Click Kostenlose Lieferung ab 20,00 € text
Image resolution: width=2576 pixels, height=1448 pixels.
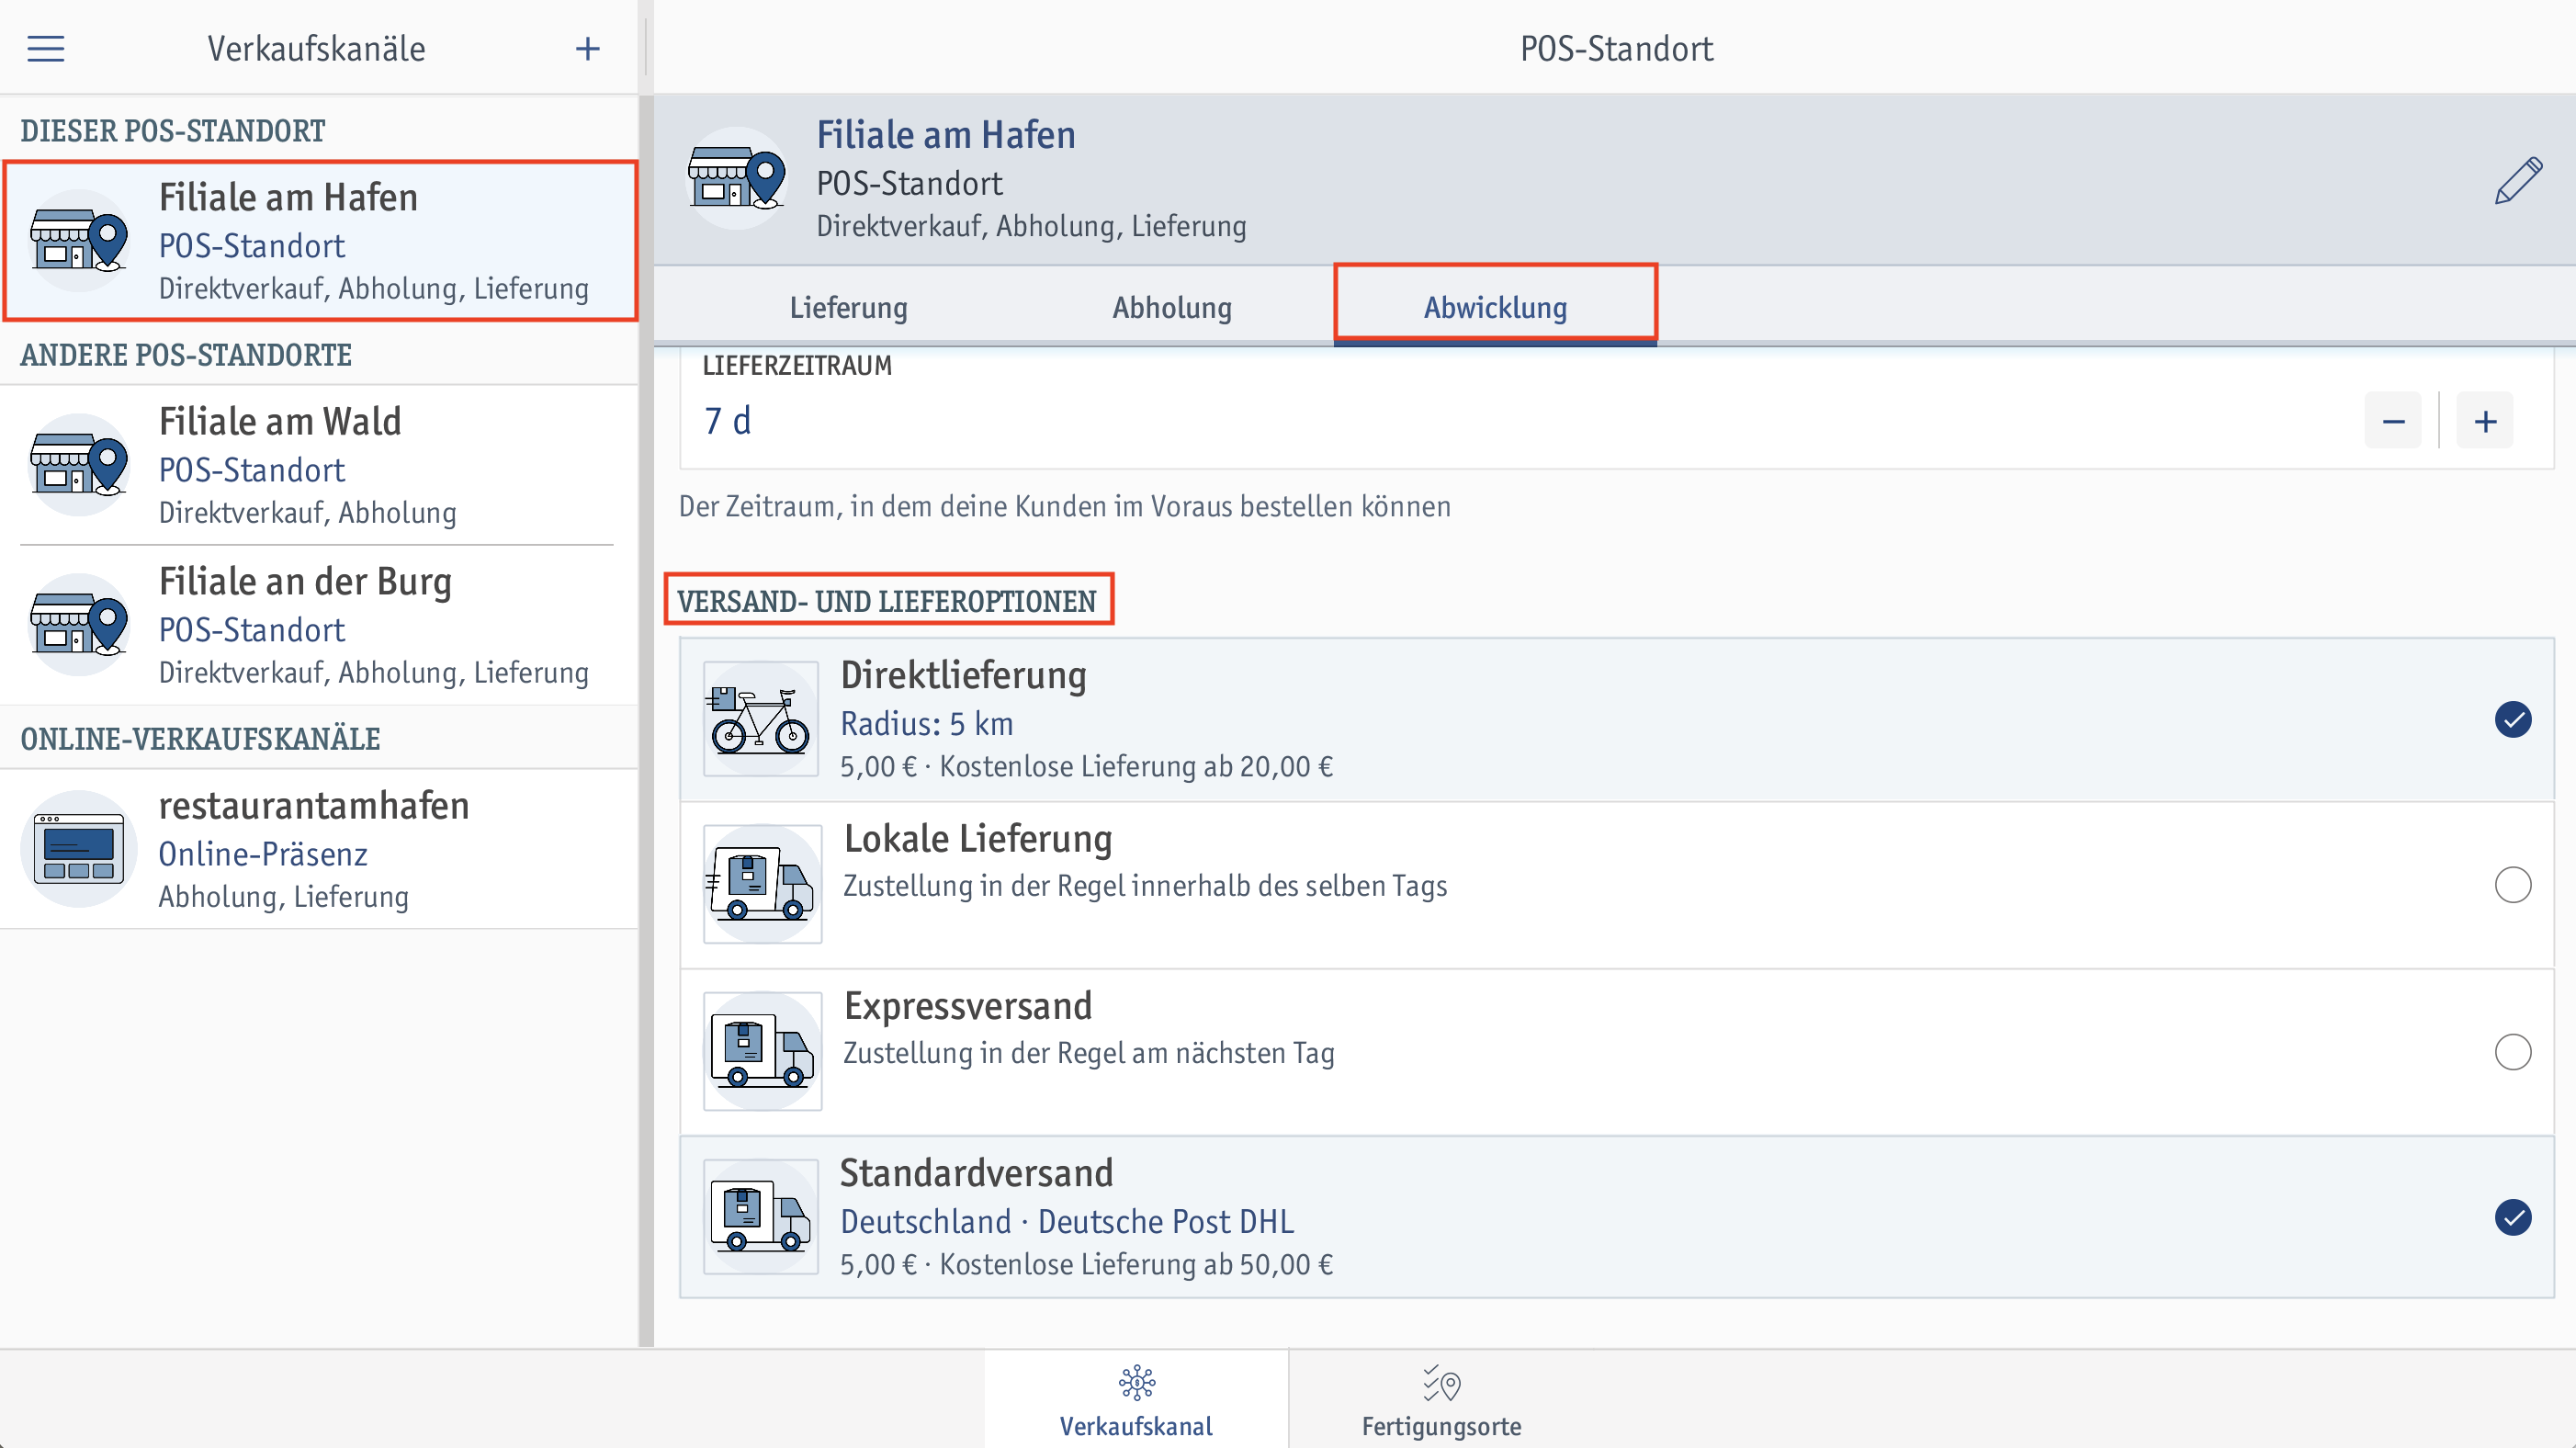(x=1136, y=766)
